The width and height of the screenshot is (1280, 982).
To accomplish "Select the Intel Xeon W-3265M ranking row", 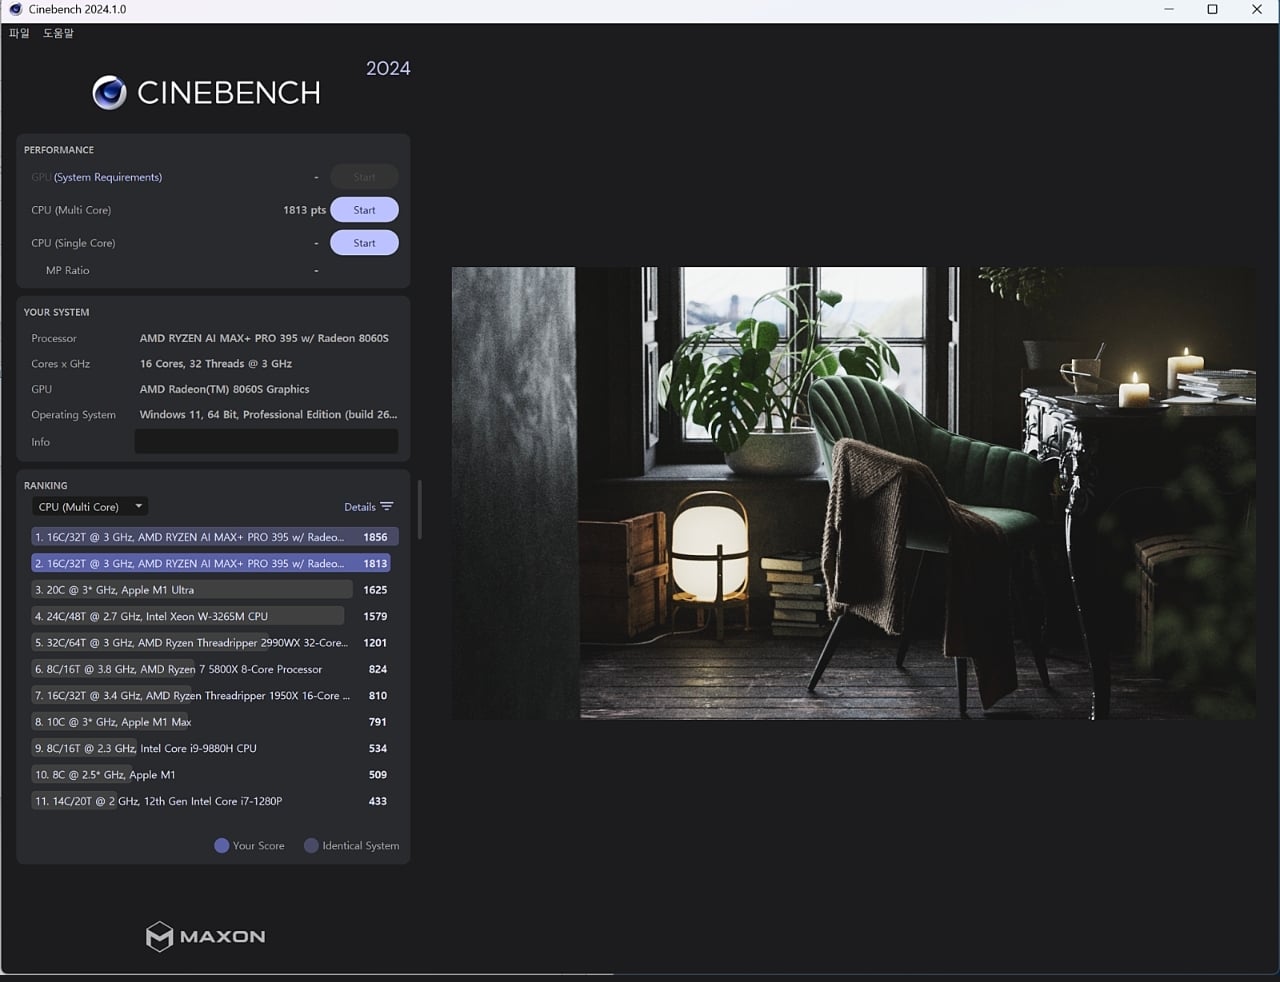I will 211,617.
